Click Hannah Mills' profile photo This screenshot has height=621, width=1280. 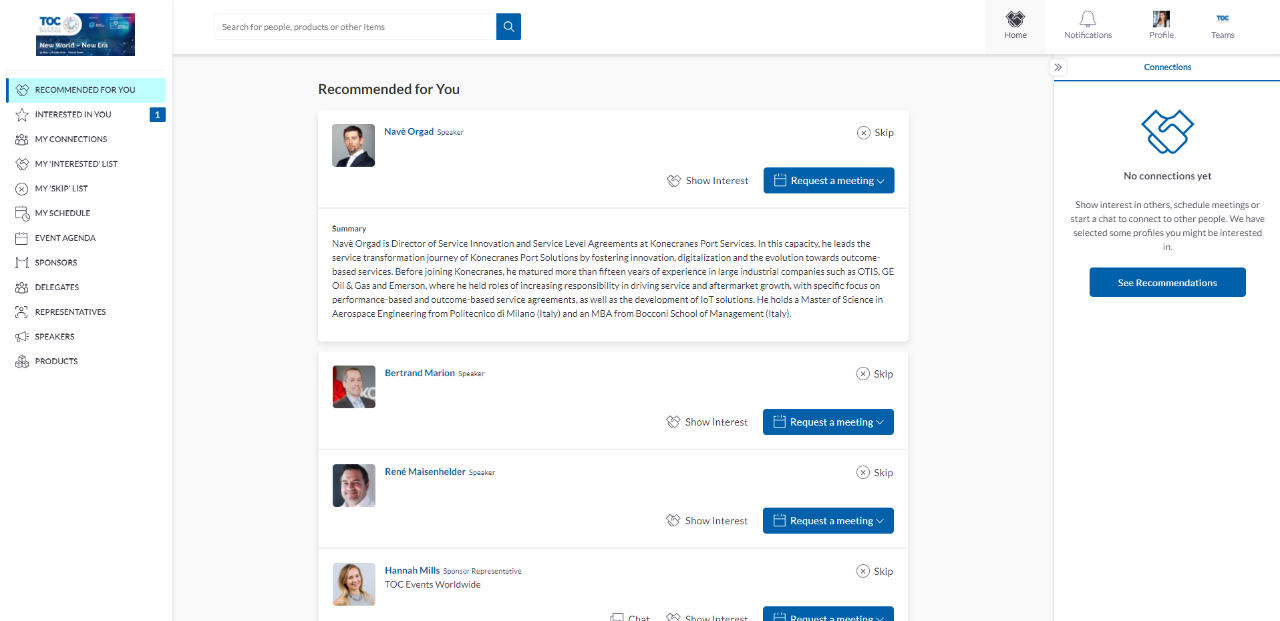pyautogui.click(x=354, y=584)
